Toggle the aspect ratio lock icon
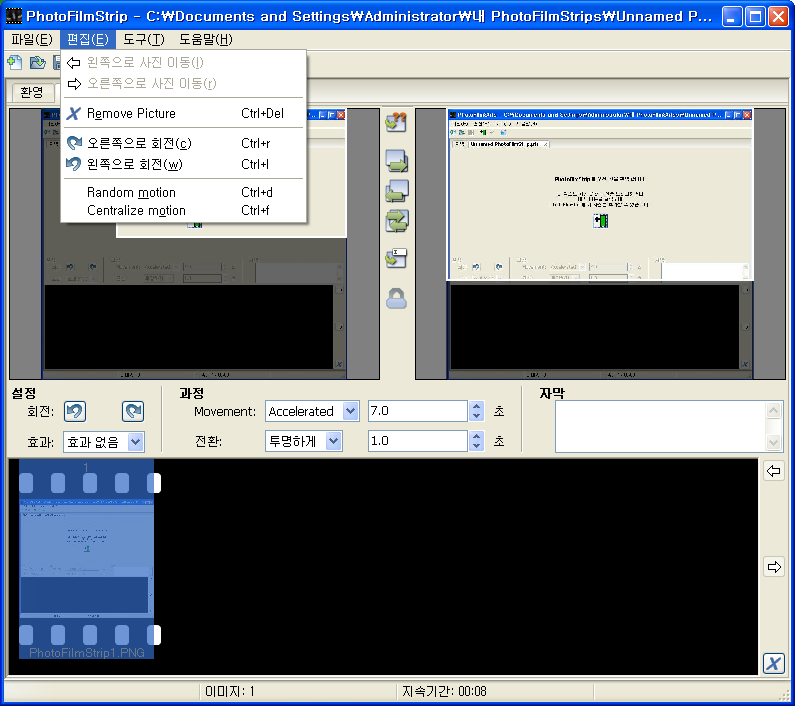This screenshot has height=706, width=795. tap(396, 298)
